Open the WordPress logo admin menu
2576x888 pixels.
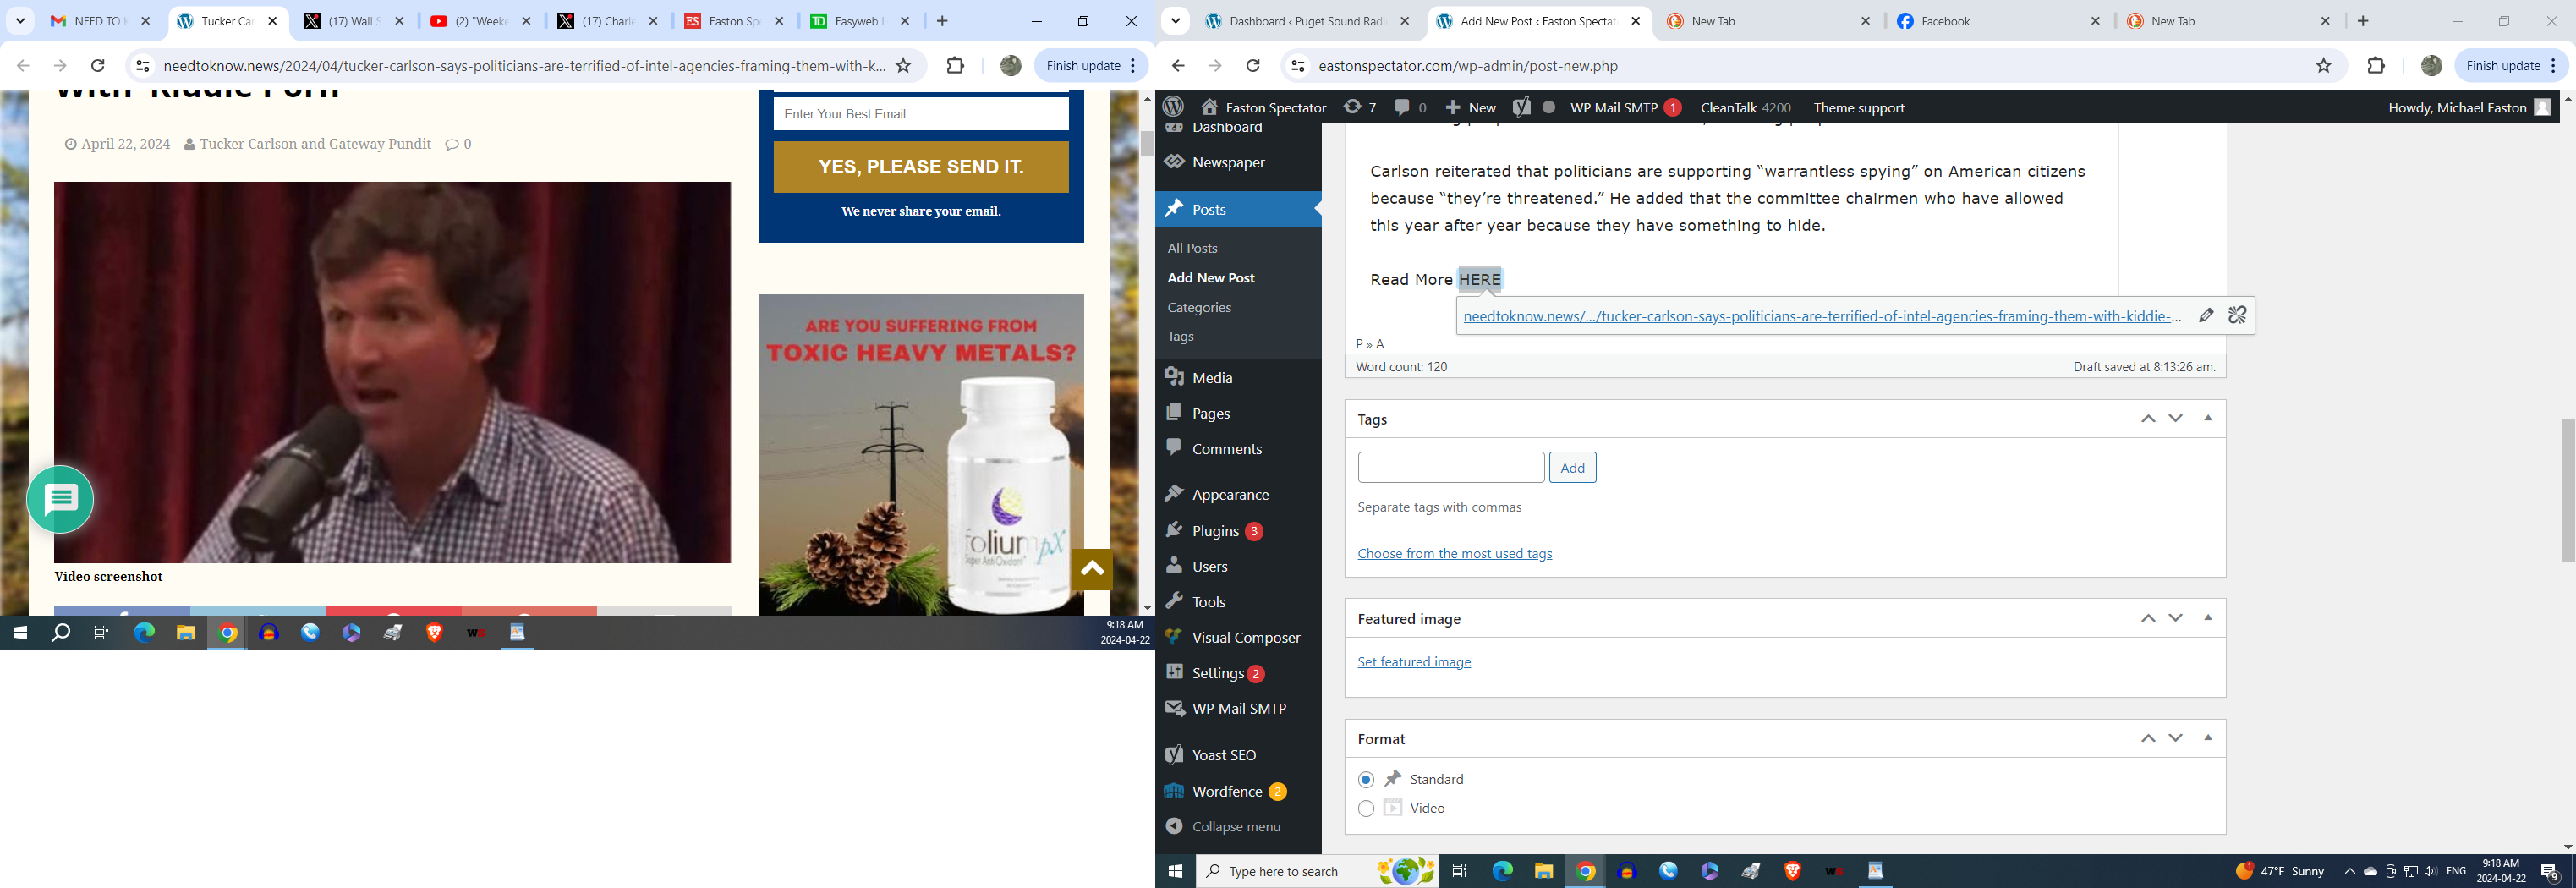point(1174,107)
